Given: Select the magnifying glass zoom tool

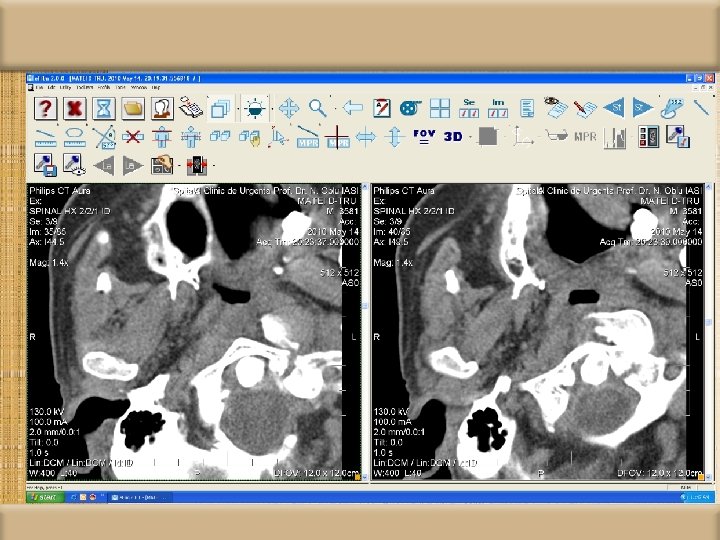Looking at the screenshot, I should click(x=318, y=108).
